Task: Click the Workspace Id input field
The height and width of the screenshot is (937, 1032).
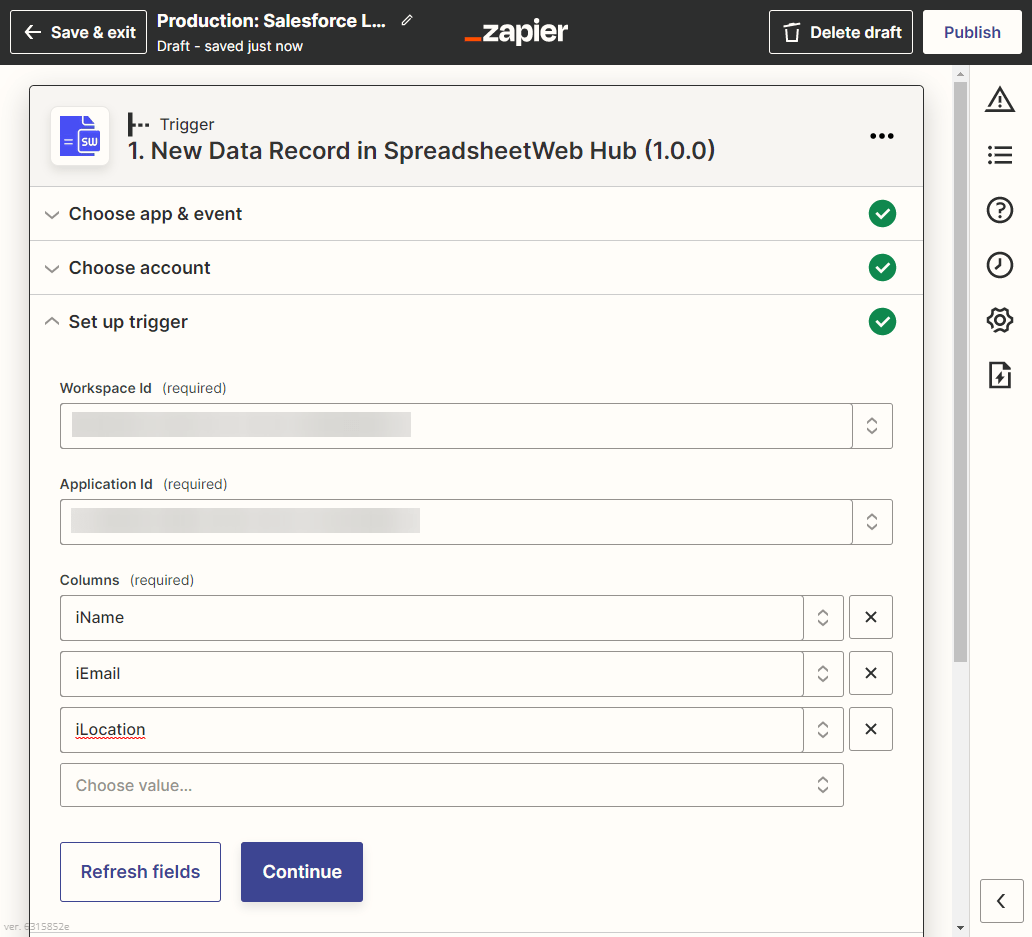Action: click(x=456, y=426)
